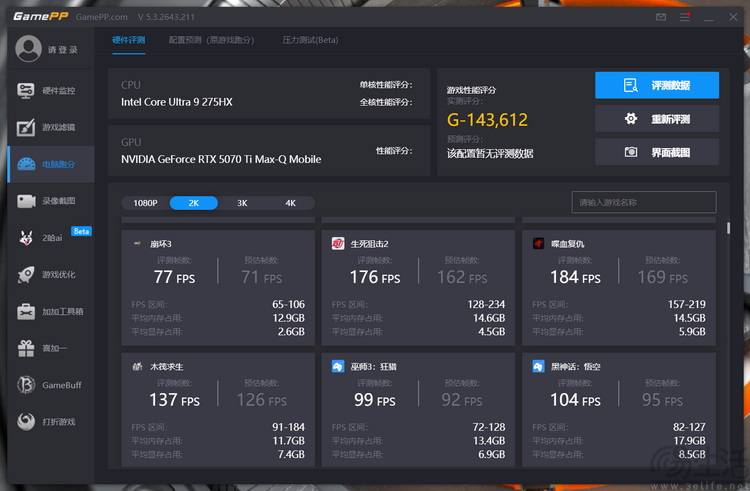
Task: Switch to 压力测试(Beta) tab
Action: click(x=310, y=40)
